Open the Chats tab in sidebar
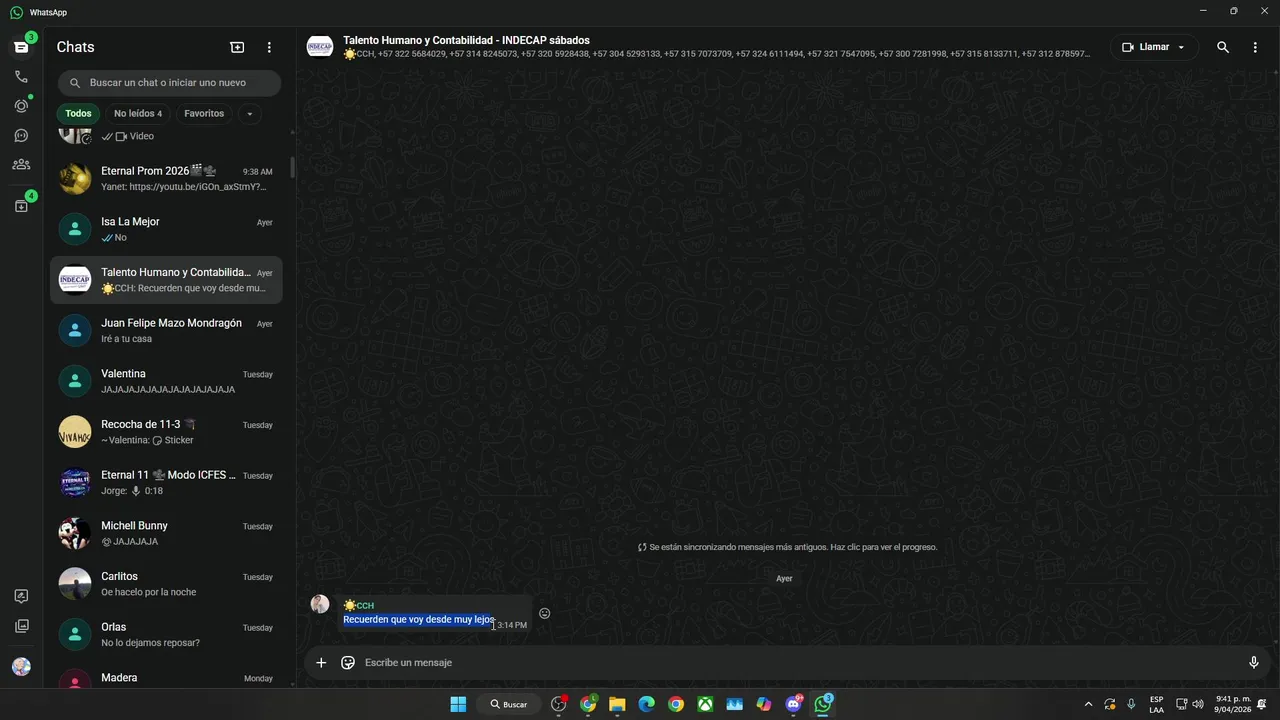This screenshot has height=720, width=1280. coord(21,47)
